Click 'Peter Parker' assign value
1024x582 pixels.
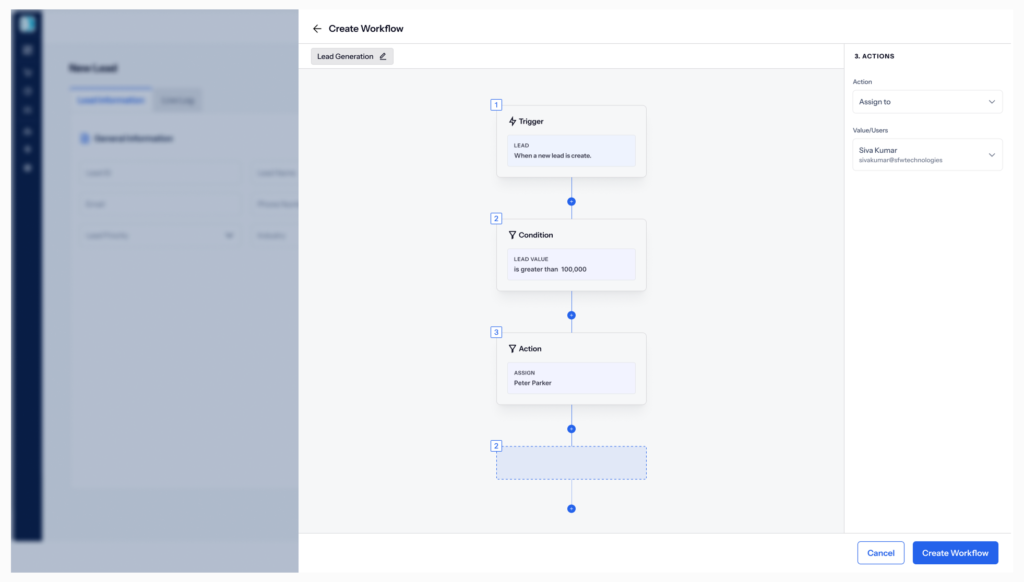[532, 383]
